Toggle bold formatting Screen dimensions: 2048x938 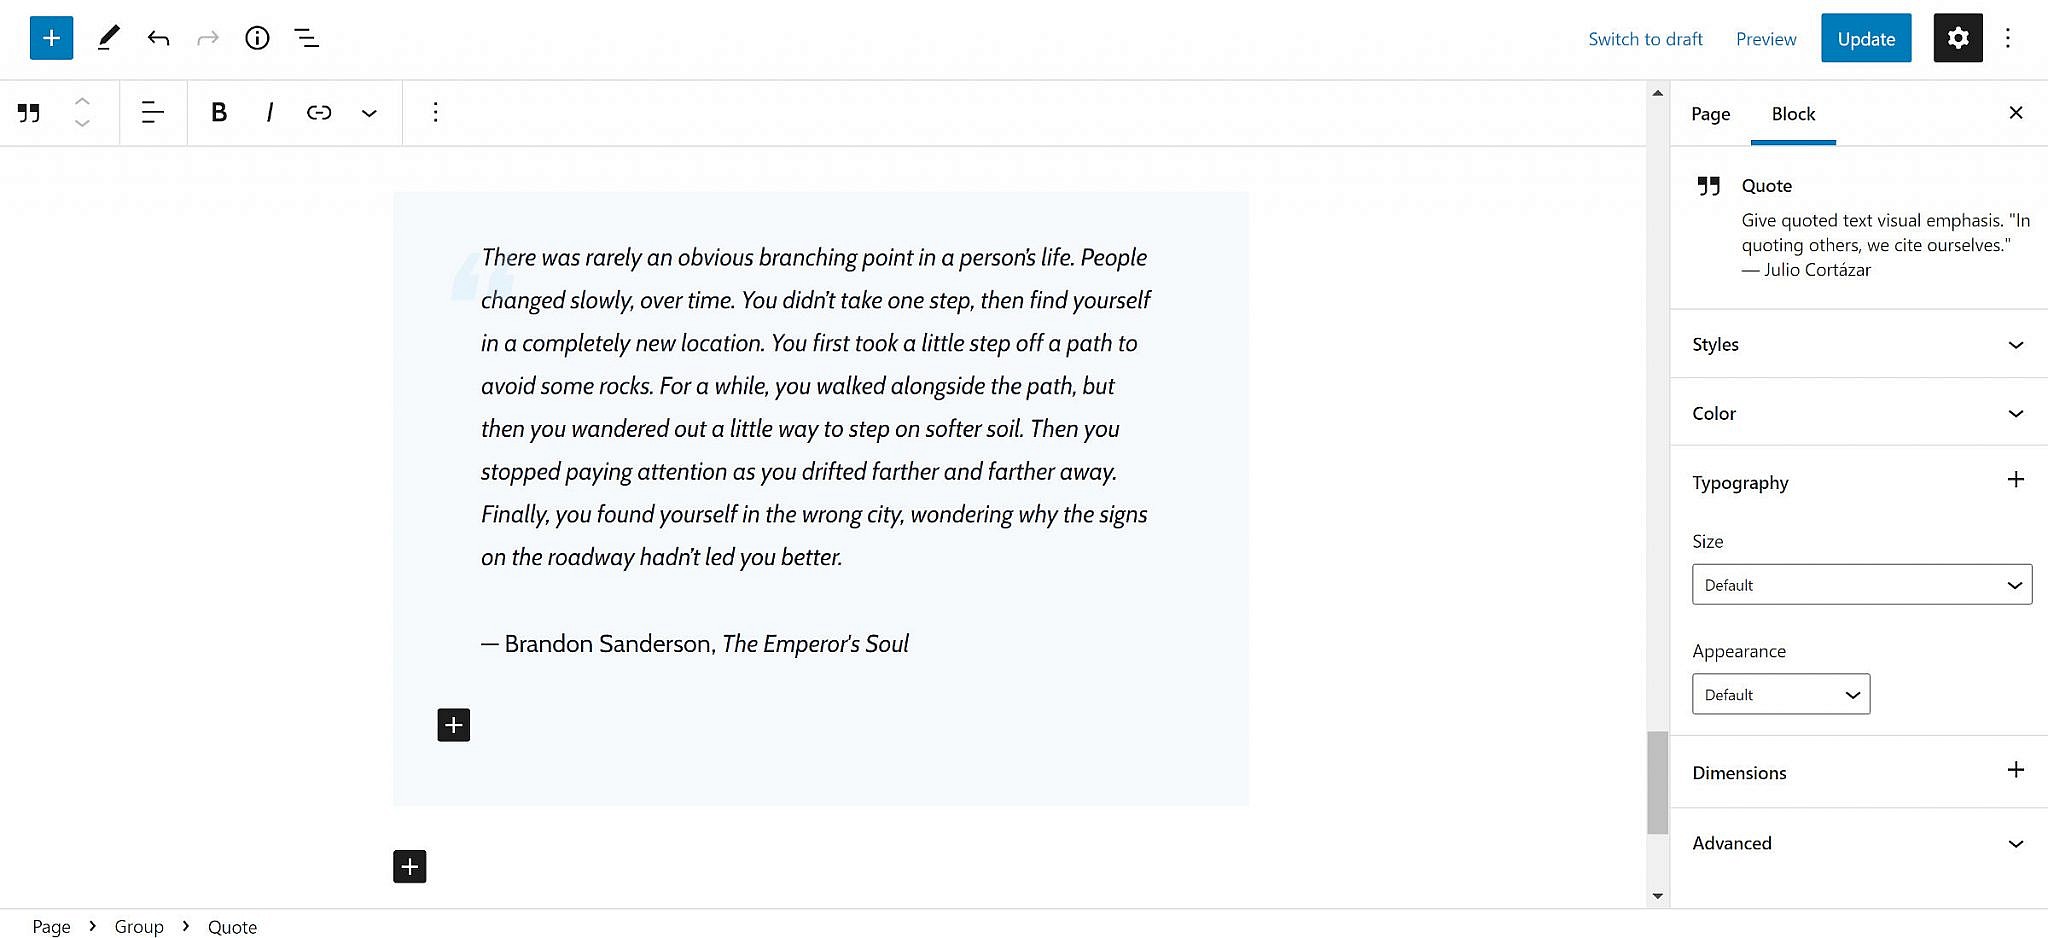click(x=219, y=113)
